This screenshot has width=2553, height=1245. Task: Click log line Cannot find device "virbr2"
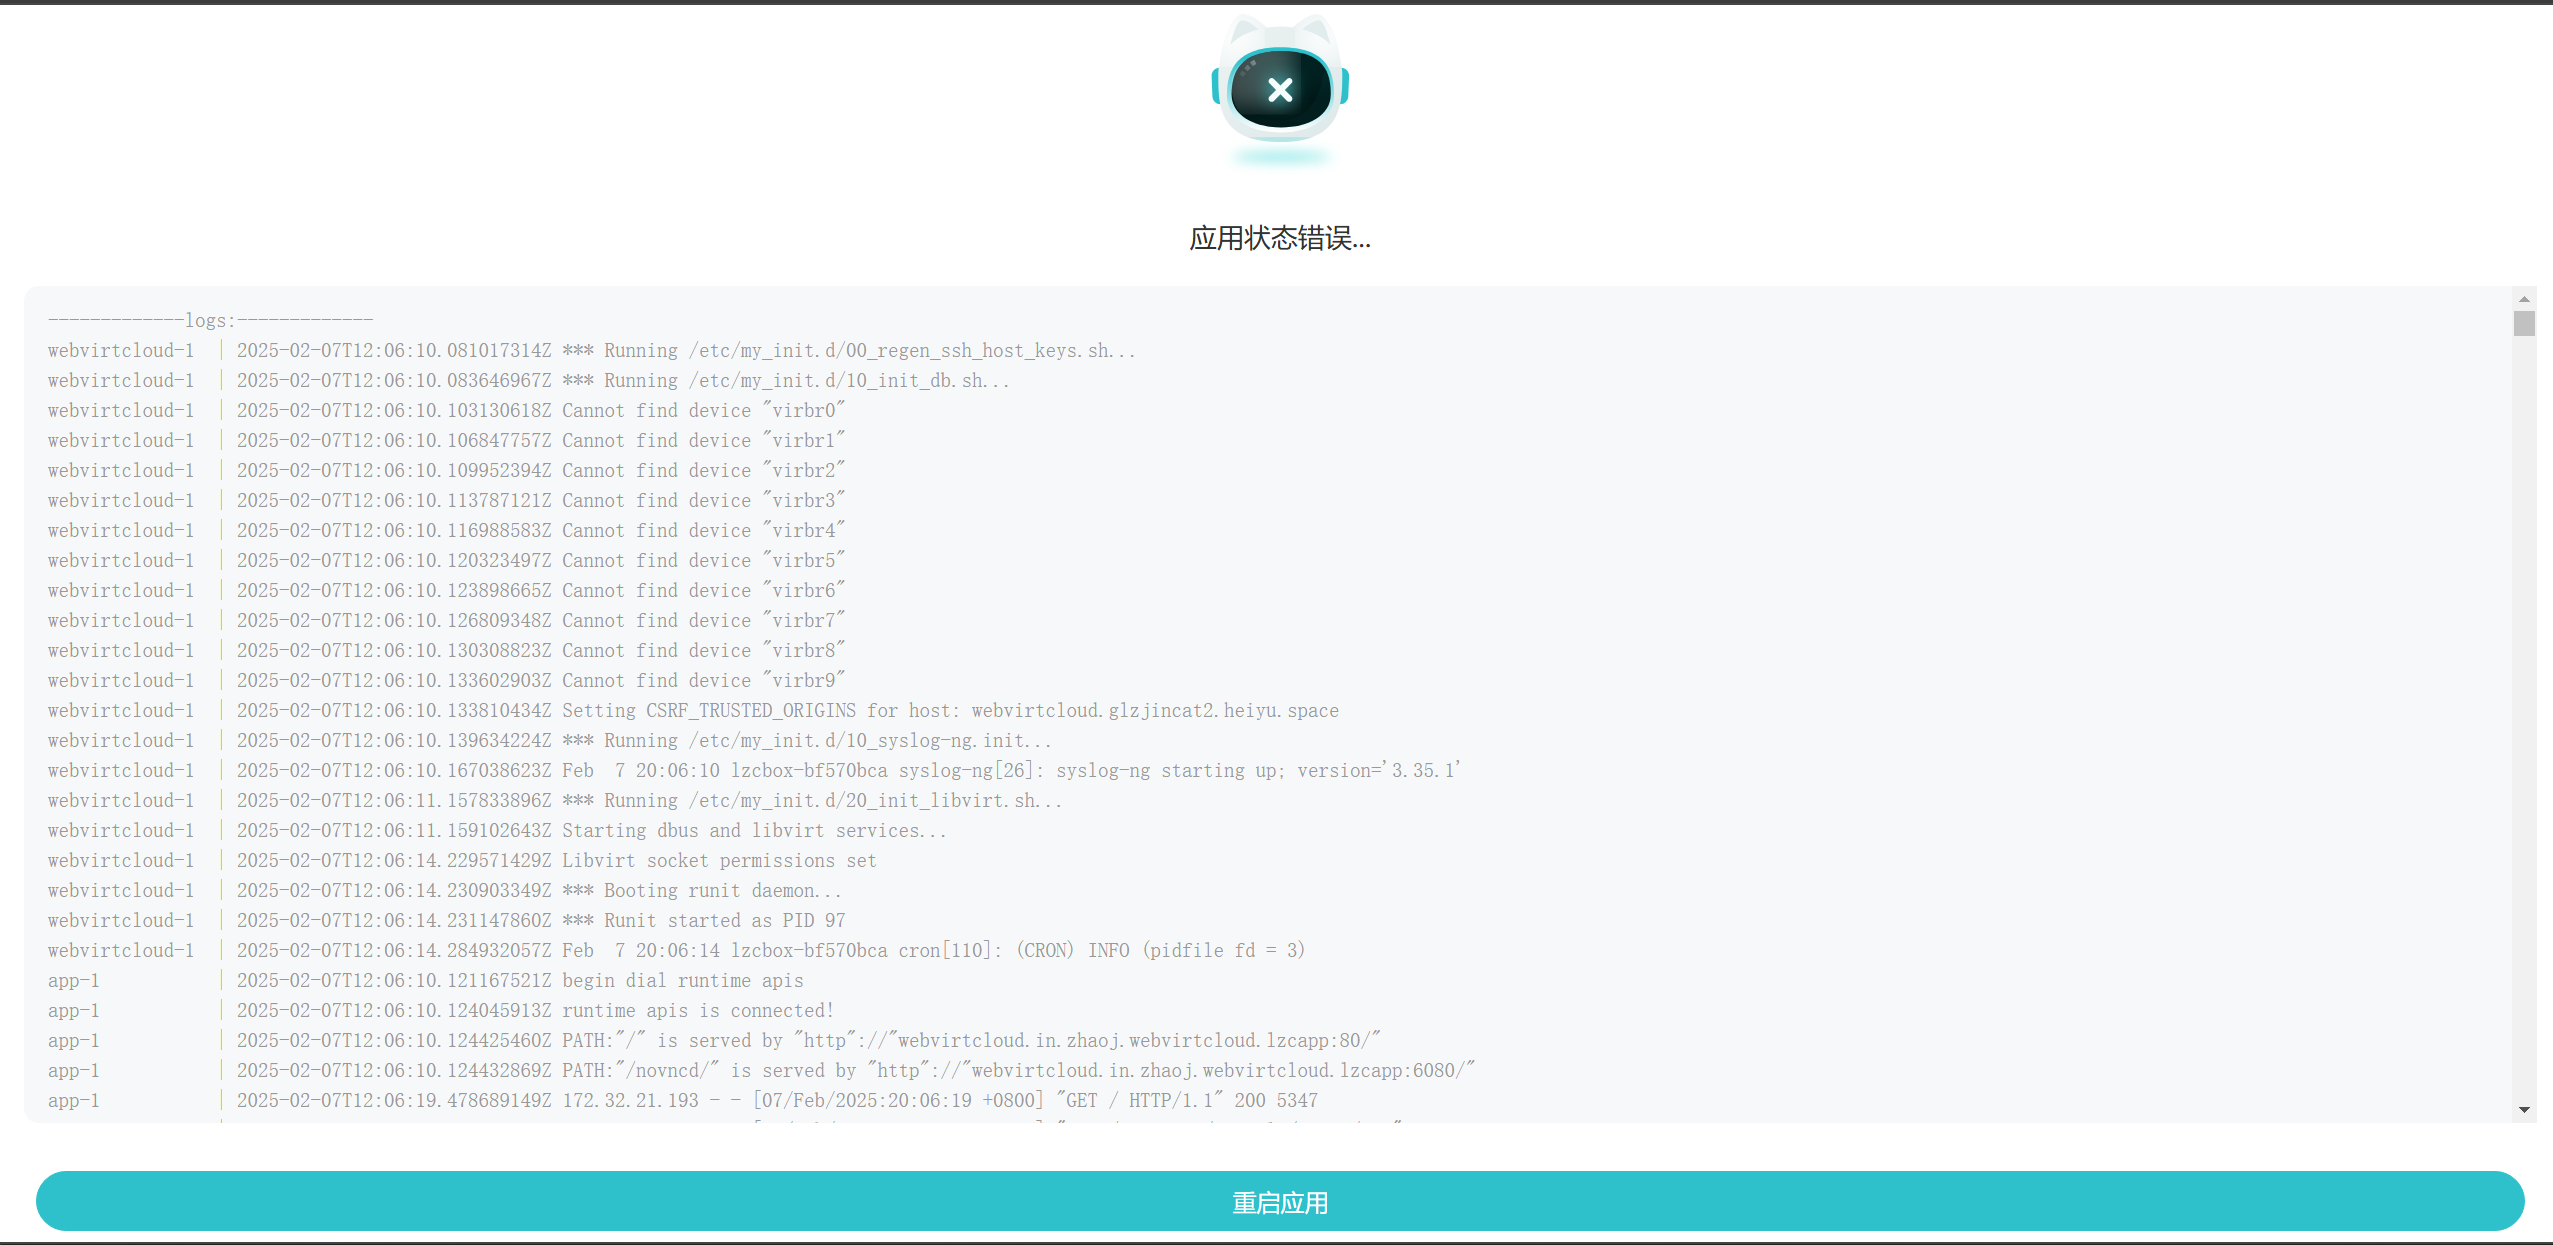(446, 470)
